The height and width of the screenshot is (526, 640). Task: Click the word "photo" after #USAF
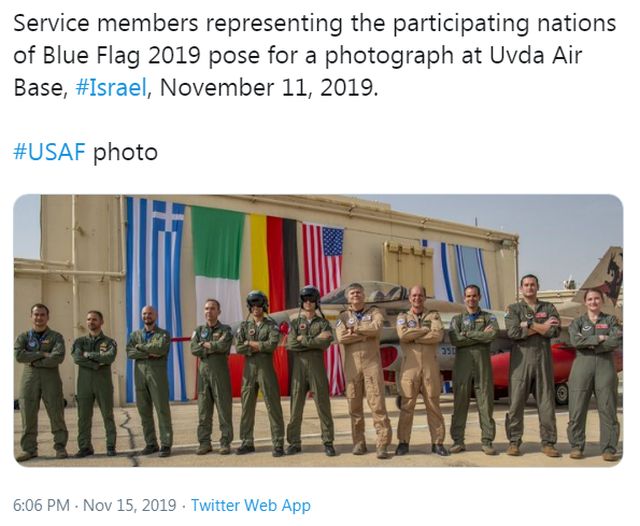click(125, 152)
